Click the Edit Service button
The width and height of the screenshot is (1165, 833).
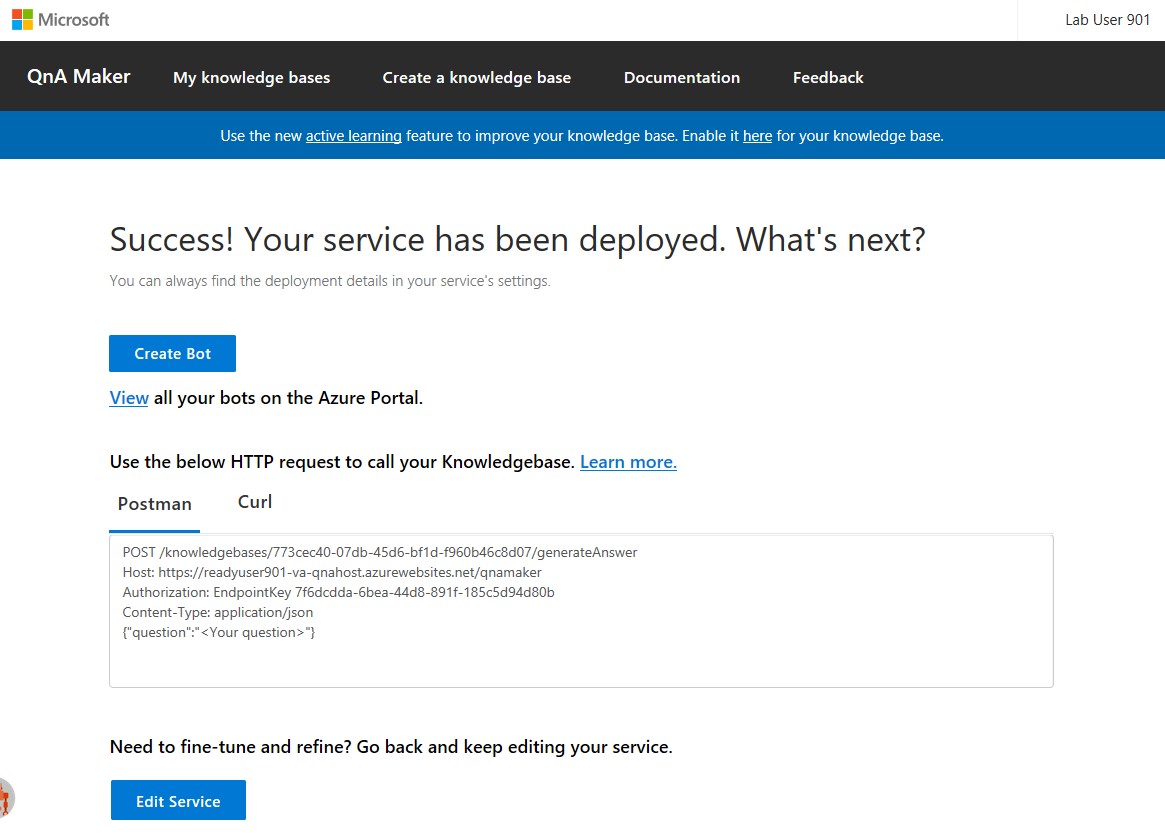coord(178,800)
